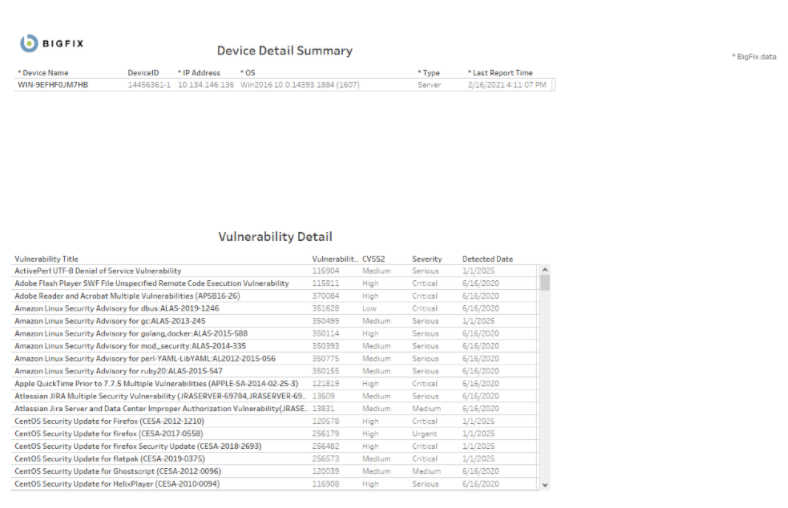Click vulnerability ID 256179
Screen dimensions: 788x508
(326, 434)
